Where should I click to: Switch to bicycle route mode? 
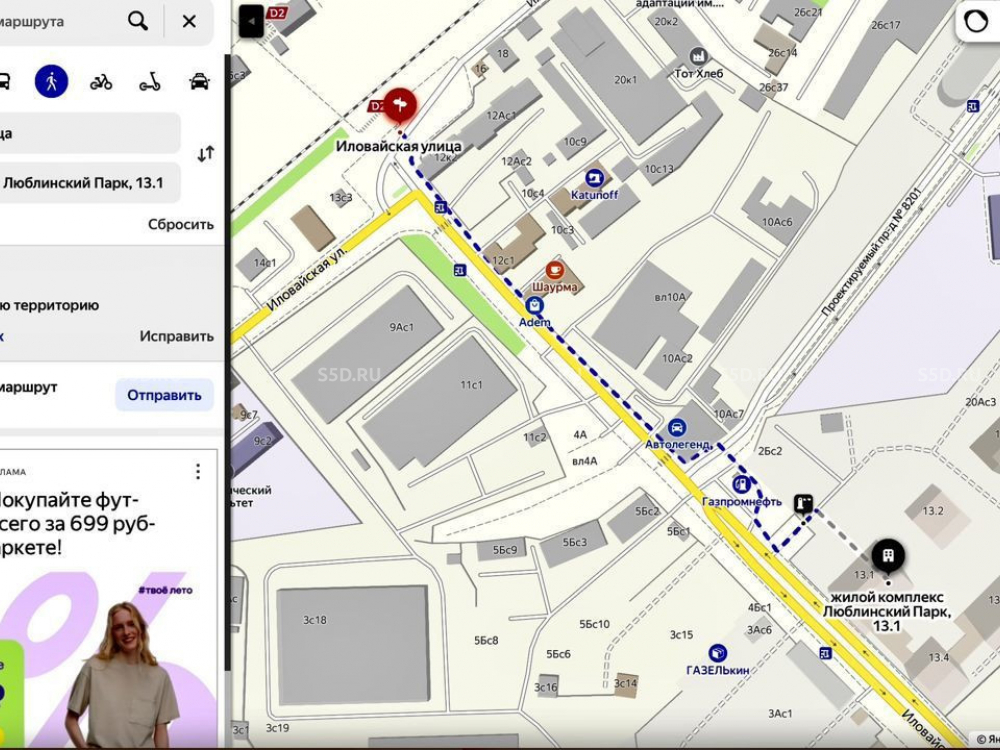pyautogui.click(x=101, y=82)
